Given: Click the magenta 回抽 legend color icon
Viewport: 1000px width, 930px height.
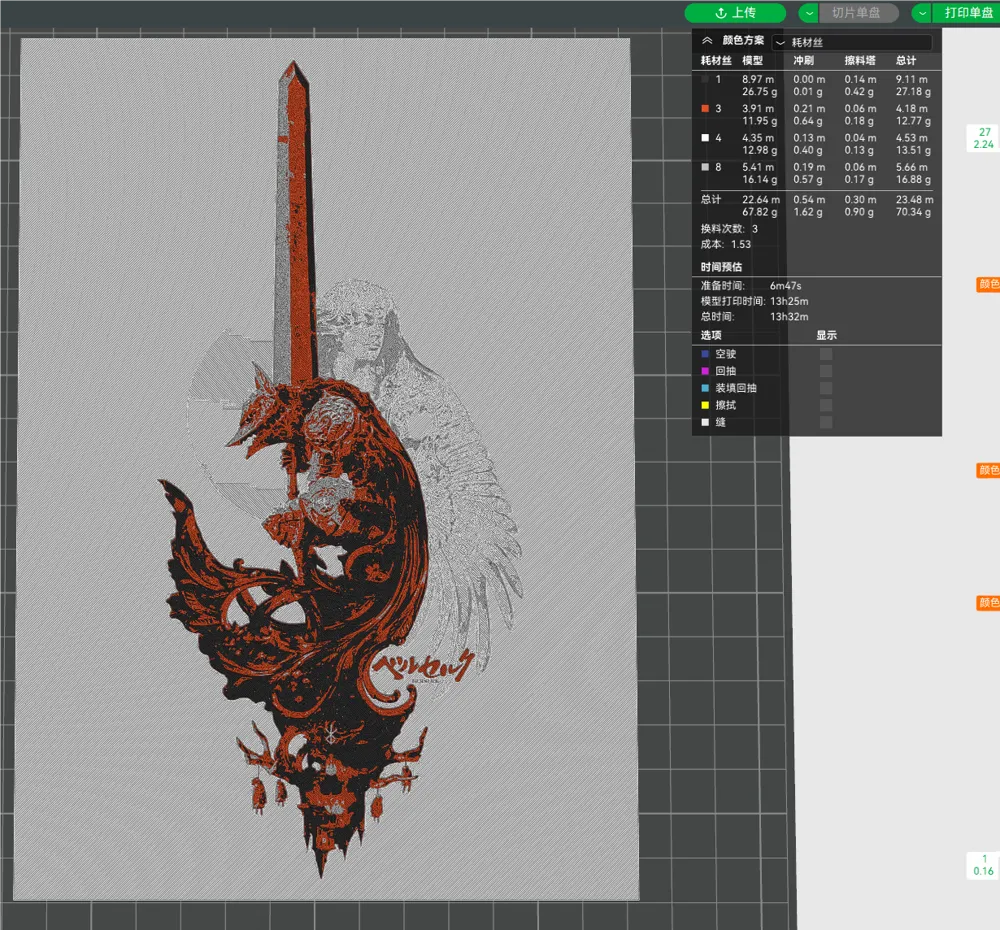Looking at the screenshot, I should click(x=705, y=371).
